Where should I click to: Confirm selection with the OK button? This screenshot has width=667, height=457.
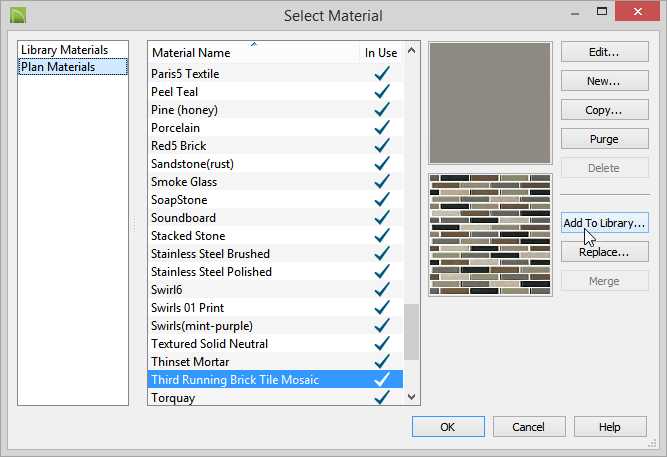[x=448, y=426]
